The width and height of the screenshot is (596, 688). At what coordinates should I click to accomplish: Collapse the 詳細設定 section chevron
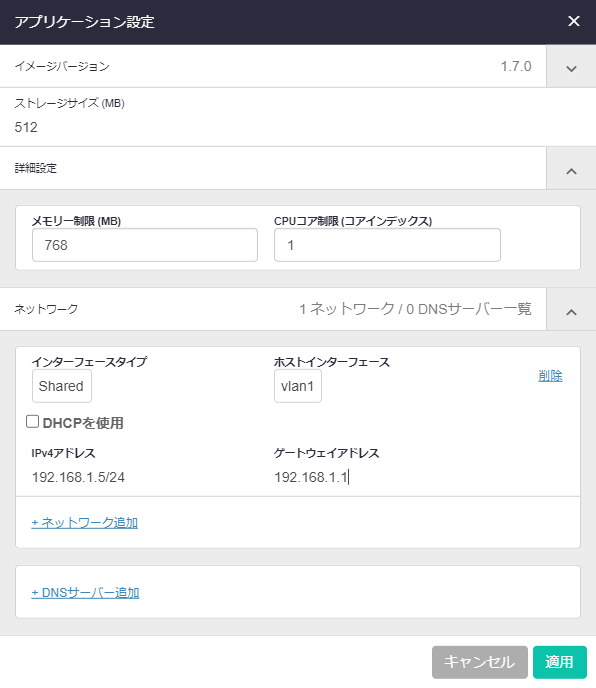click(571, 169)
